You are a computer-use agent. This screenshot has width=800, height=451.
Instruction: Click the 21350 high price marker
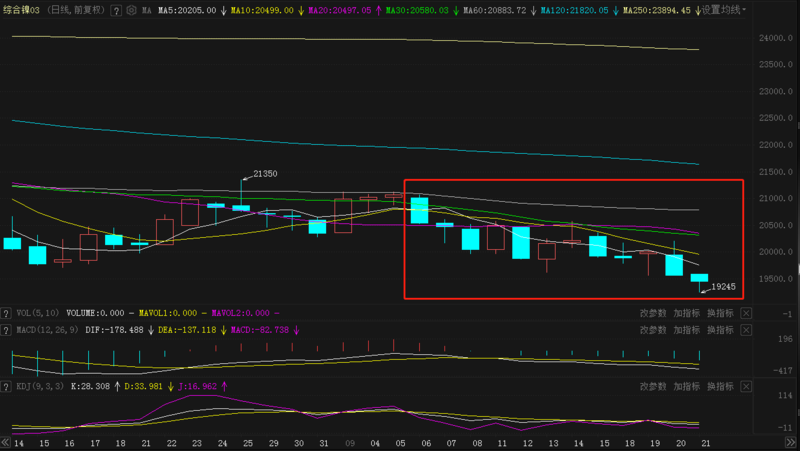pyautogui.click(x=264, y=174)
